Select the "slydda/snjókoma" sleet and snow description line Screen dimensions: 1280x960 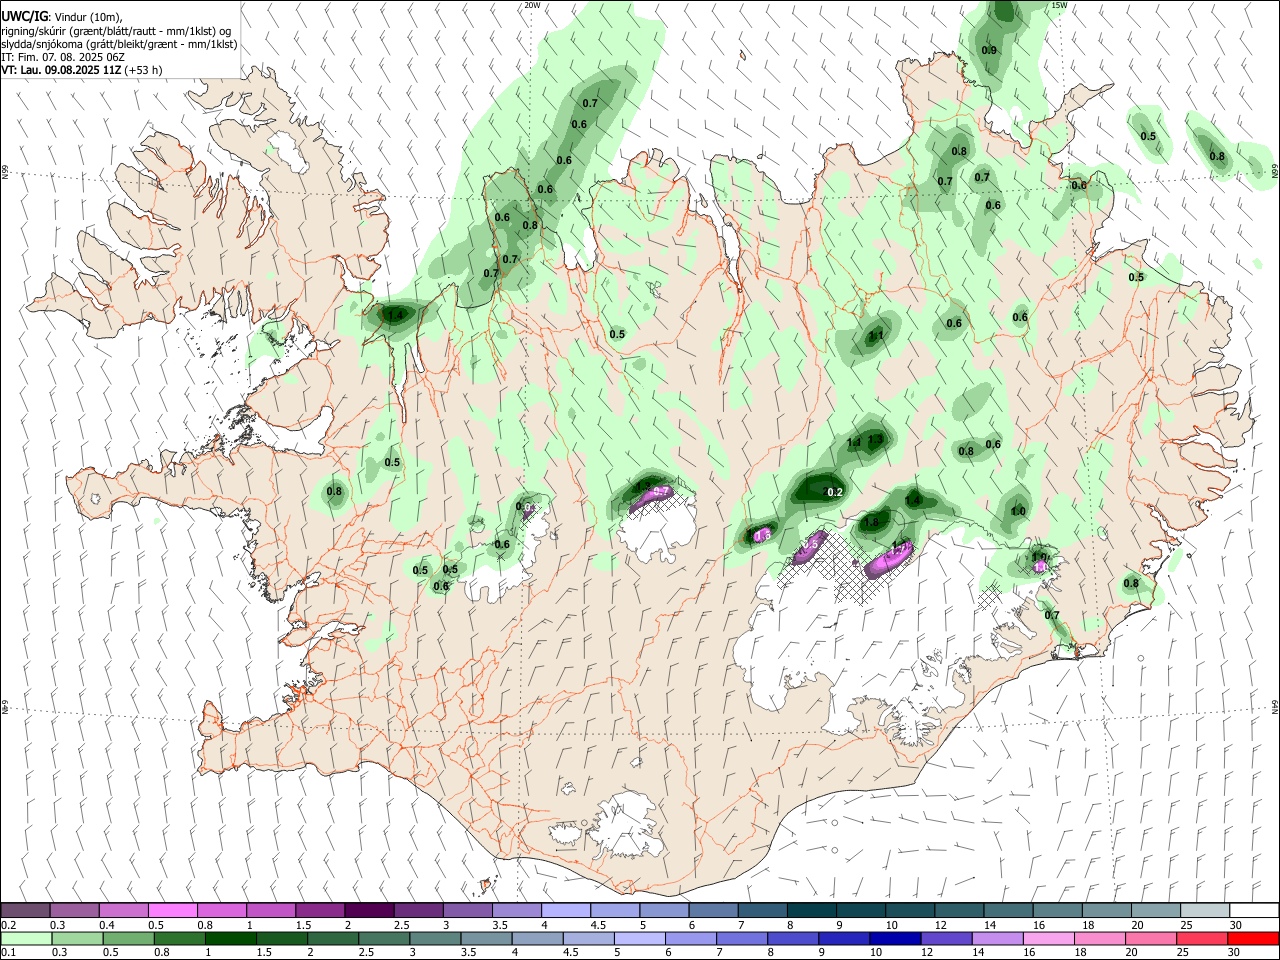click(x=119, y=44)
